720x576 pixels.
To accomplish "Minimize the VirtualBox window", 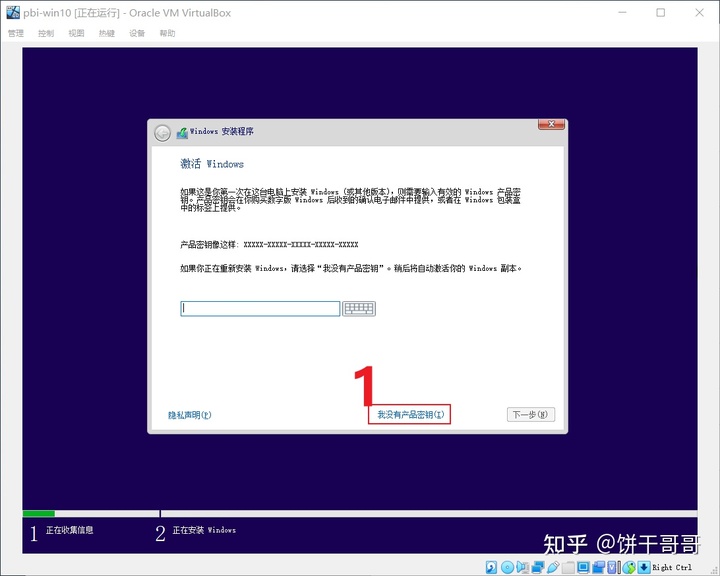I will click(622, 12).
